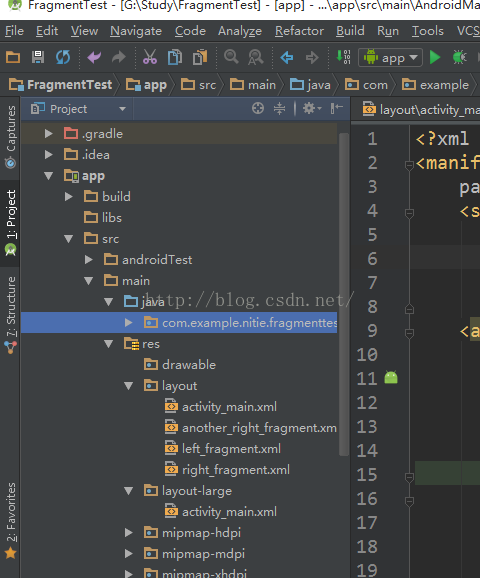Undo the last action with purple arrow

tap(94, 57)
